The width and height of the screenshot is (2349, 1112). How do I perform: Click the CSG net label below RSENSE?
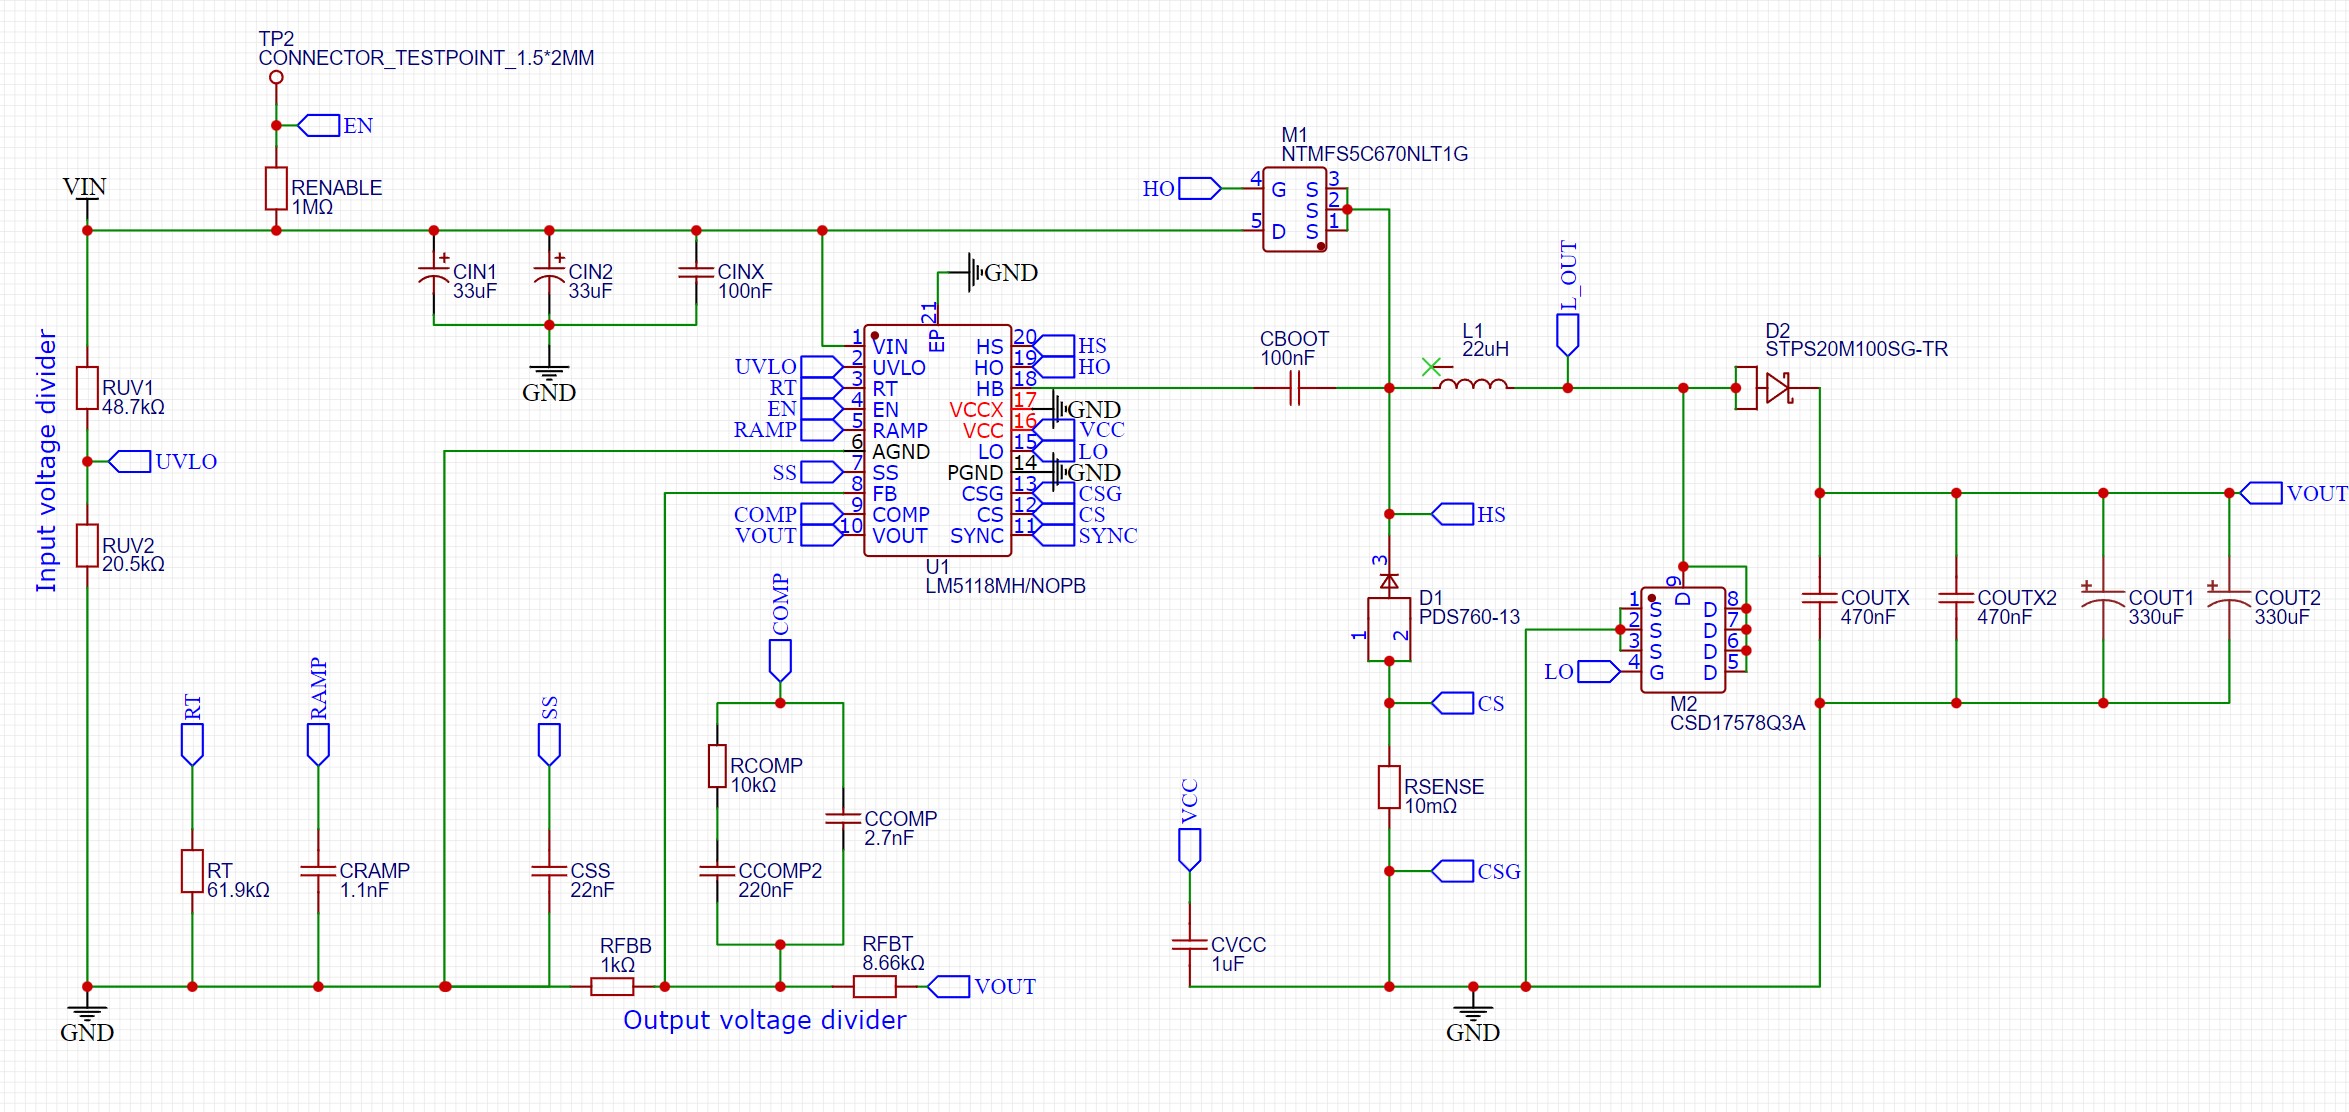click(1476, 871)
